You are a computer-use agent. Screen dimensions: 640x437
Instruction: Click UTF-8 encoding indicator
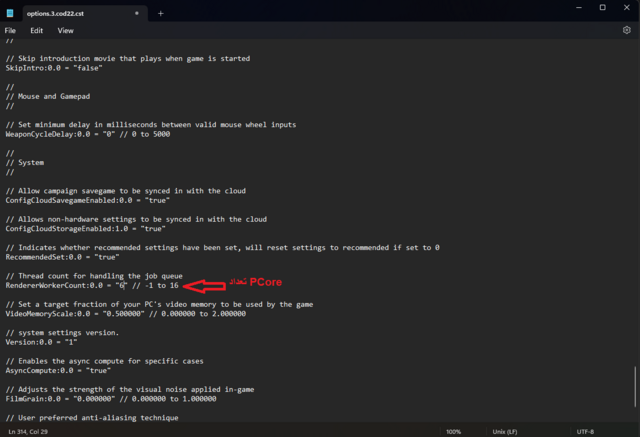tap(585, 431)
